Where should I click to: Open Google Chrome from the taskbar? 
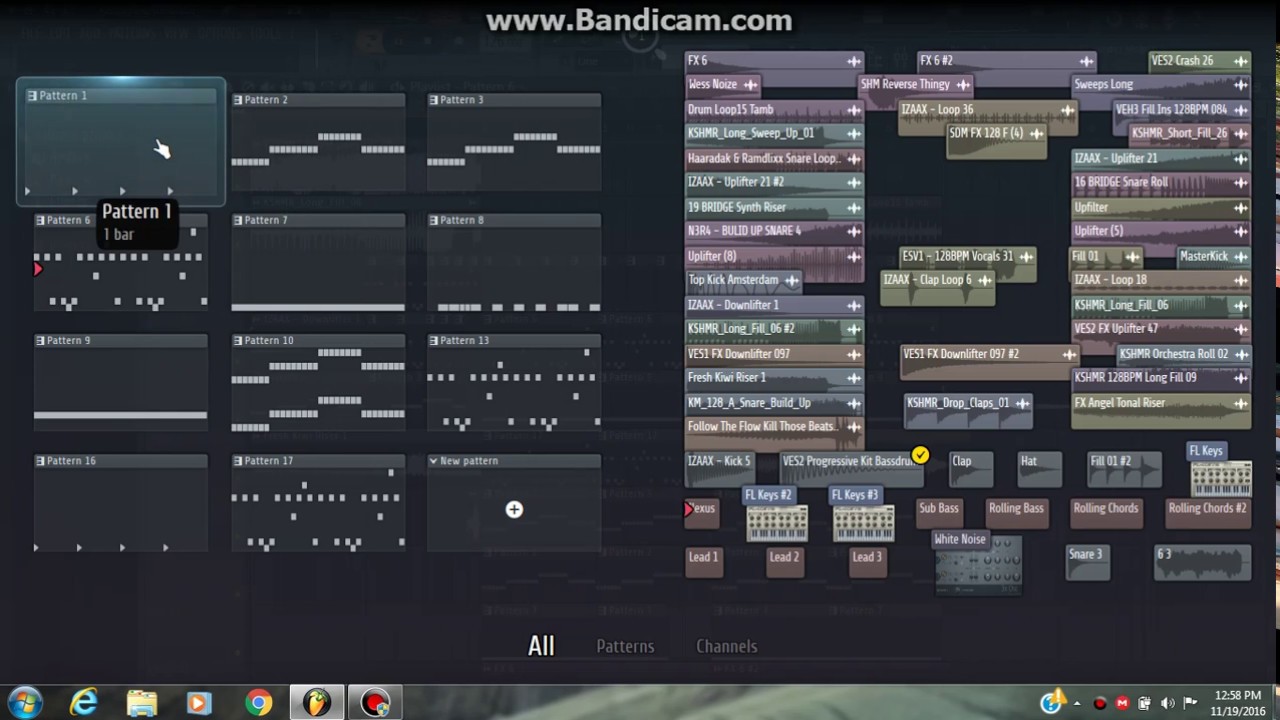(259, 703)
